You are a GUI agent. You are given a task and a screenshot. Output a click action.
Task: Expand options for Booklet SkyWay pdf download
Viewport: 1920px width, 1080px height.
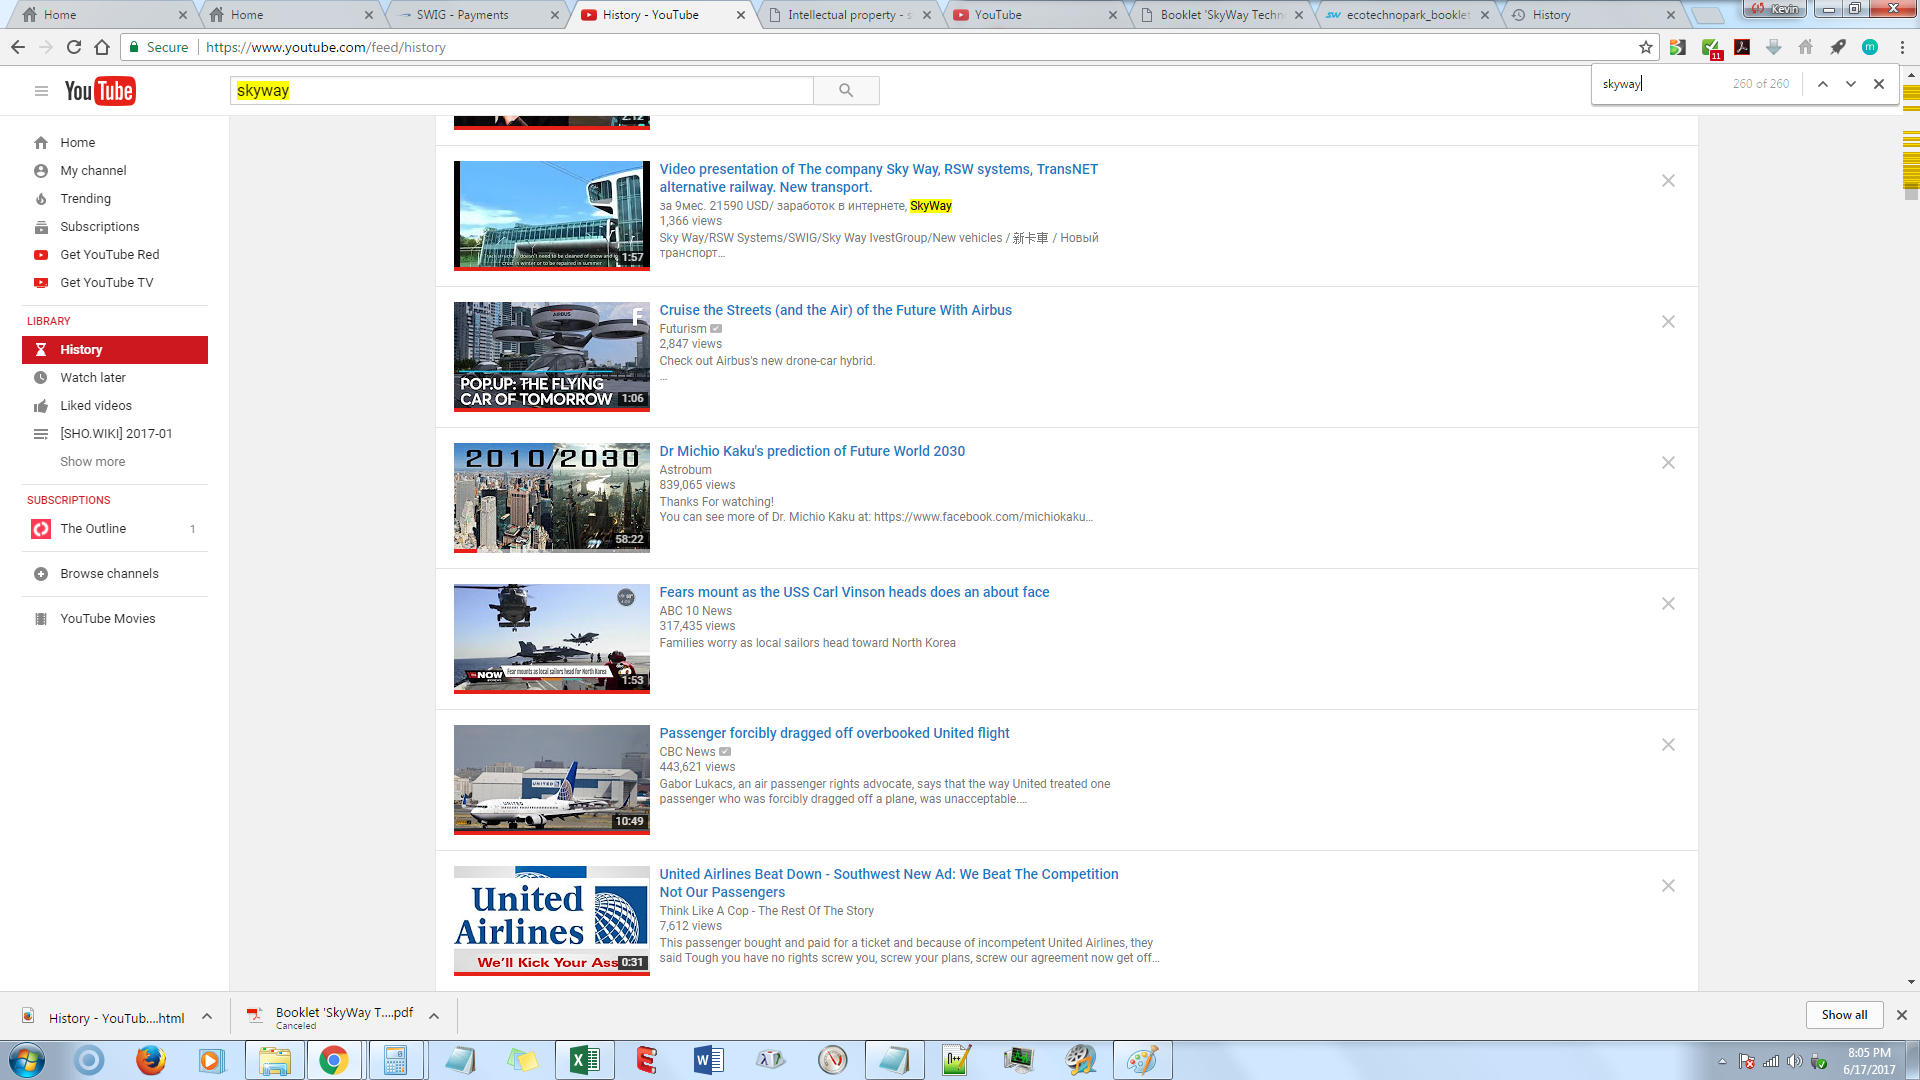[434, 1016]
